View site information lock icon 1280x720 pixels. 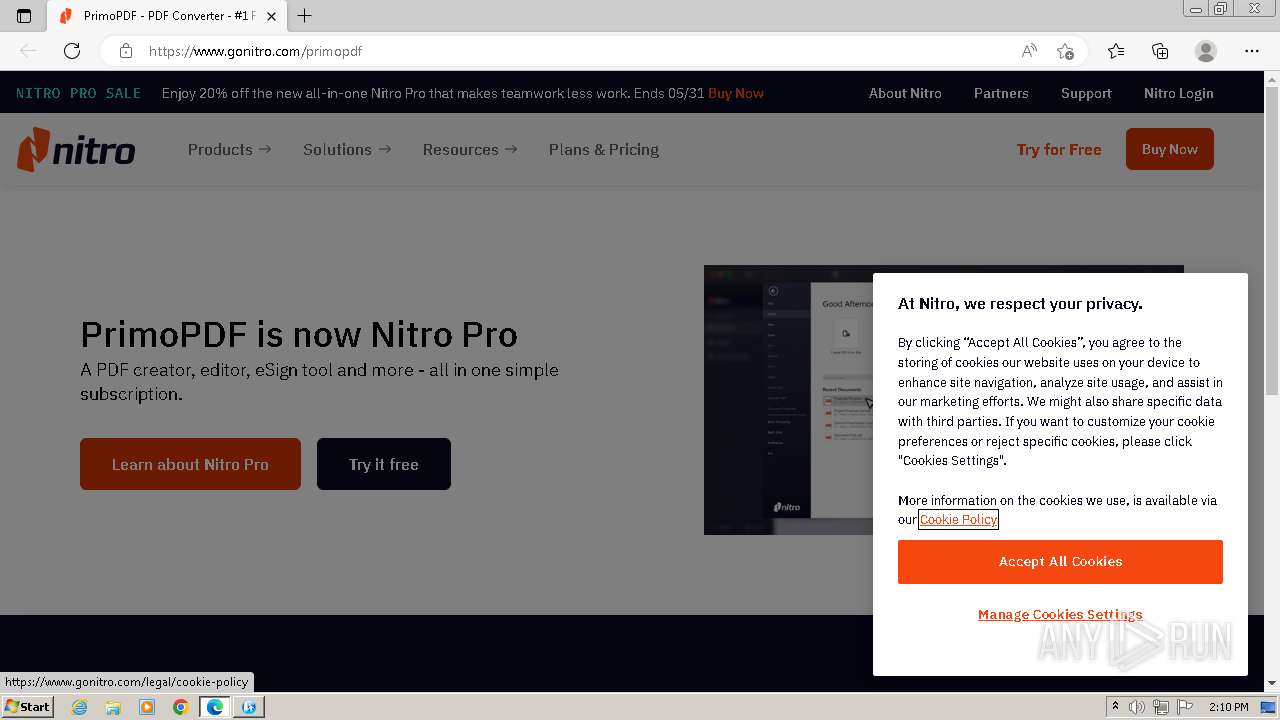tap(126, 51)
